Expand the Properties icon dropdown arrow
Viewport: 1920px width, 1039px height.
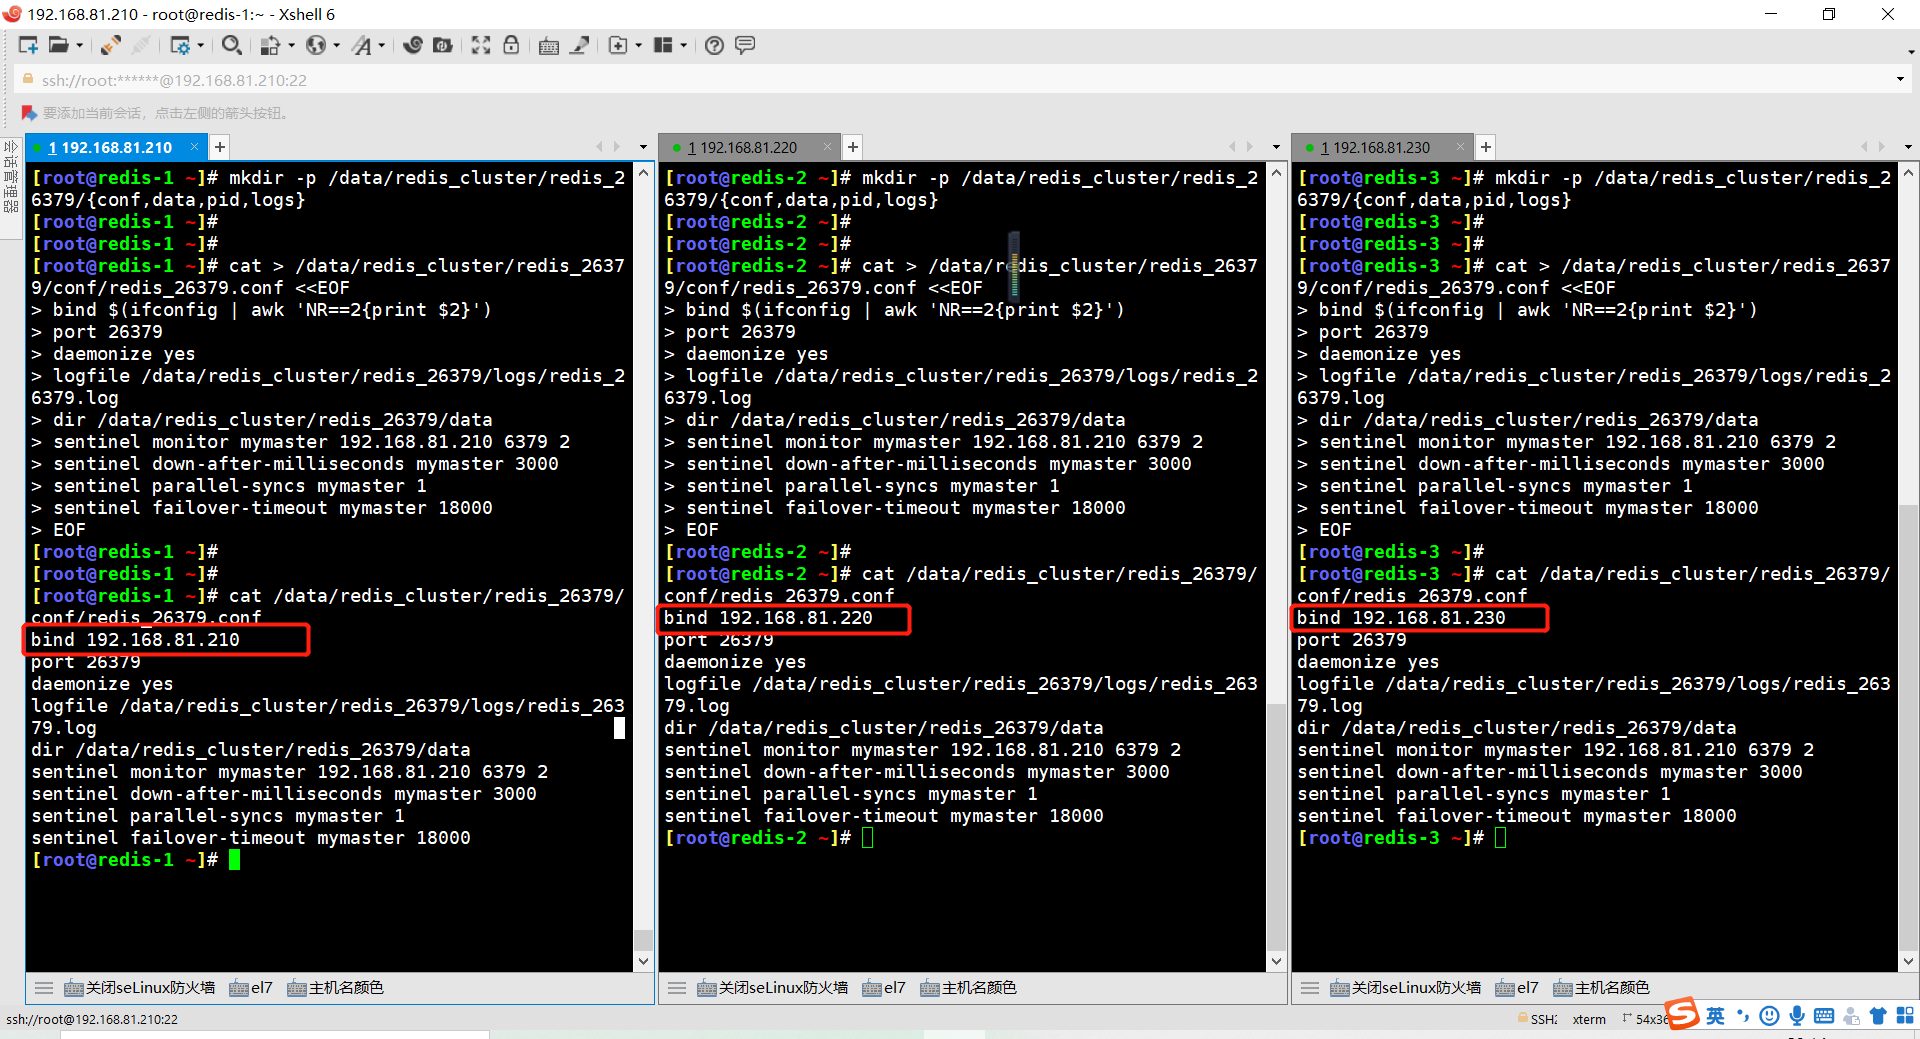point(201,45)
